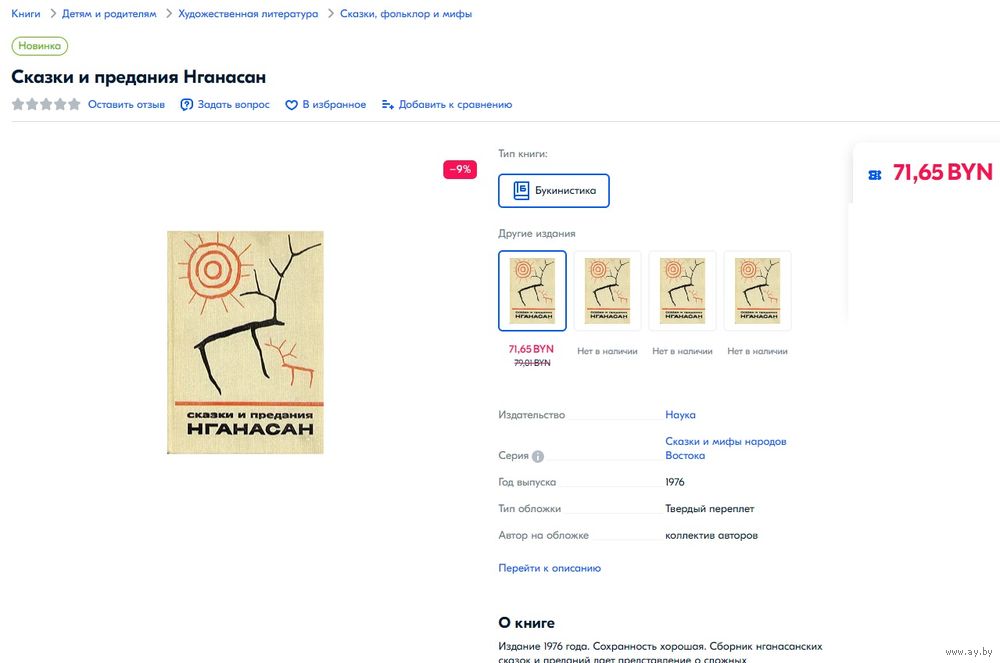Click the question mark icon by Задать вопрос
Screen dimensions: 1000x663
(186, 105)
